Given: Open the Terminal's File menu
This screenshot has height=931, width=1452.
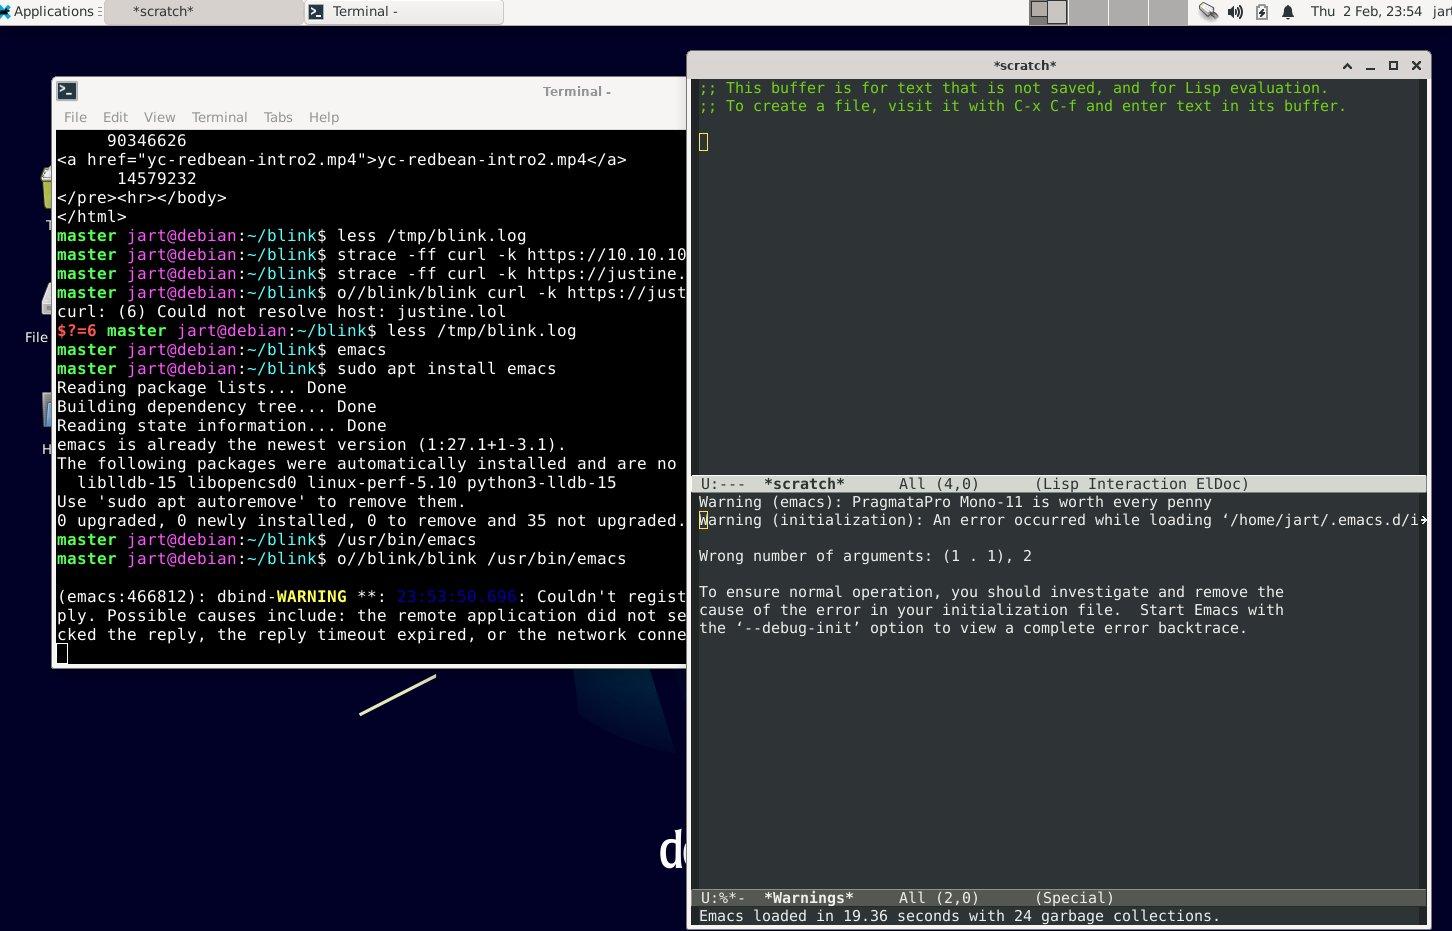Looking at the screenshot, I should click(75, 117).
